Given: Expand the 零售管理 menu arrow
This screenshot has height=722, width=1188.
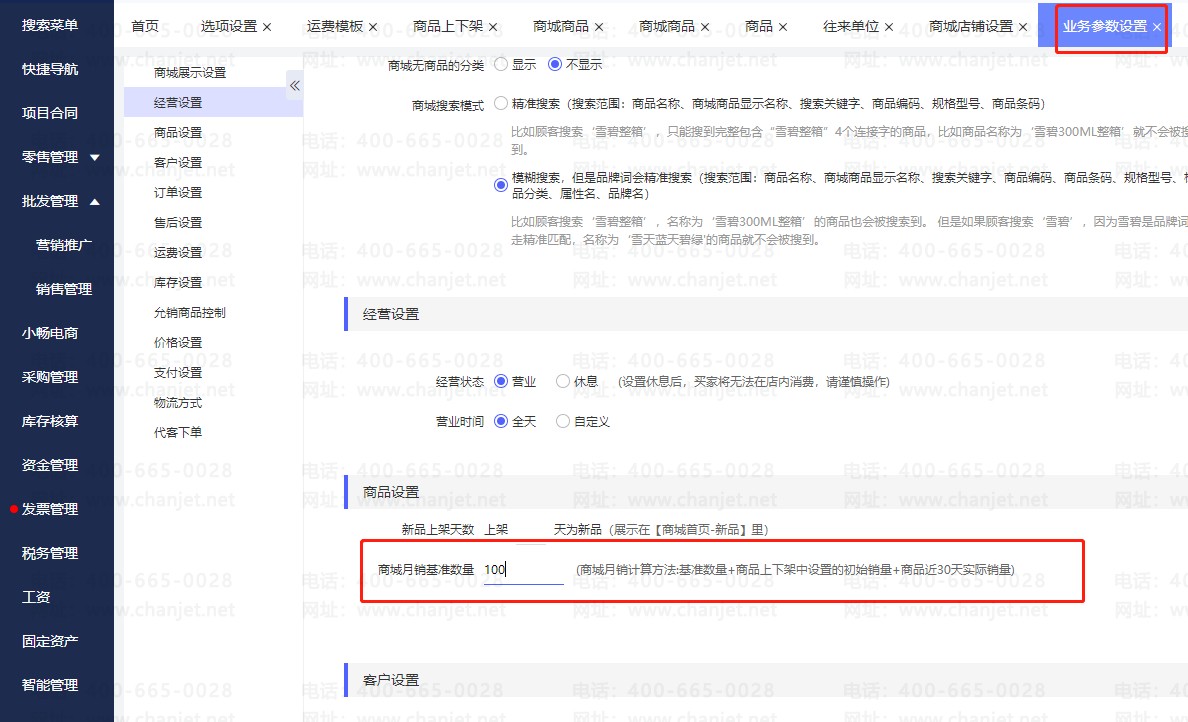Looking at the screenshot, I should [x=95, y=158].
